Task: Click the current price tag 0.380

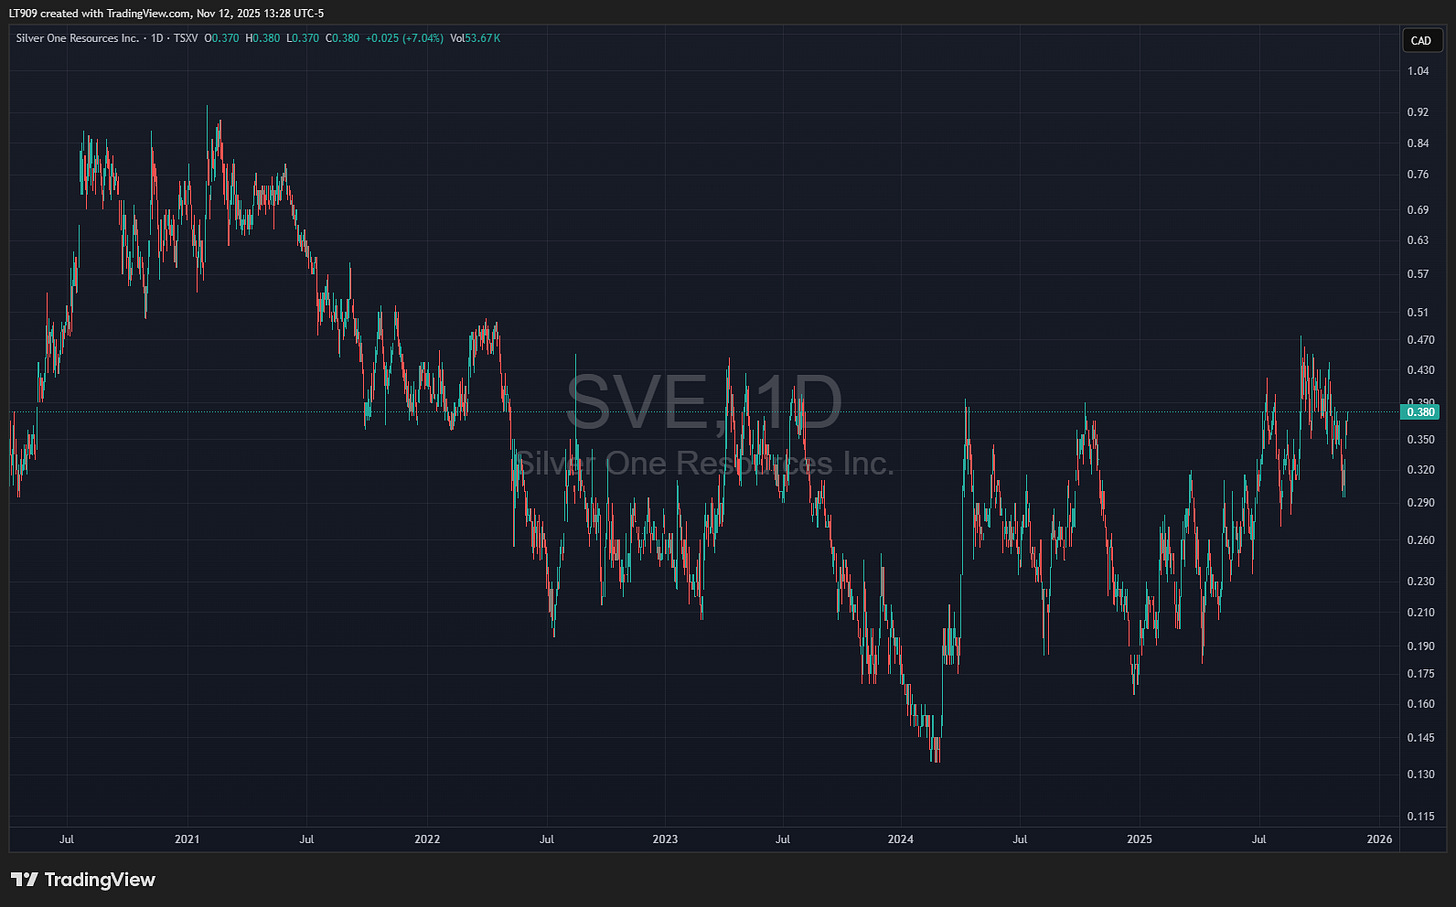Action: click(x=1421, y=412)
